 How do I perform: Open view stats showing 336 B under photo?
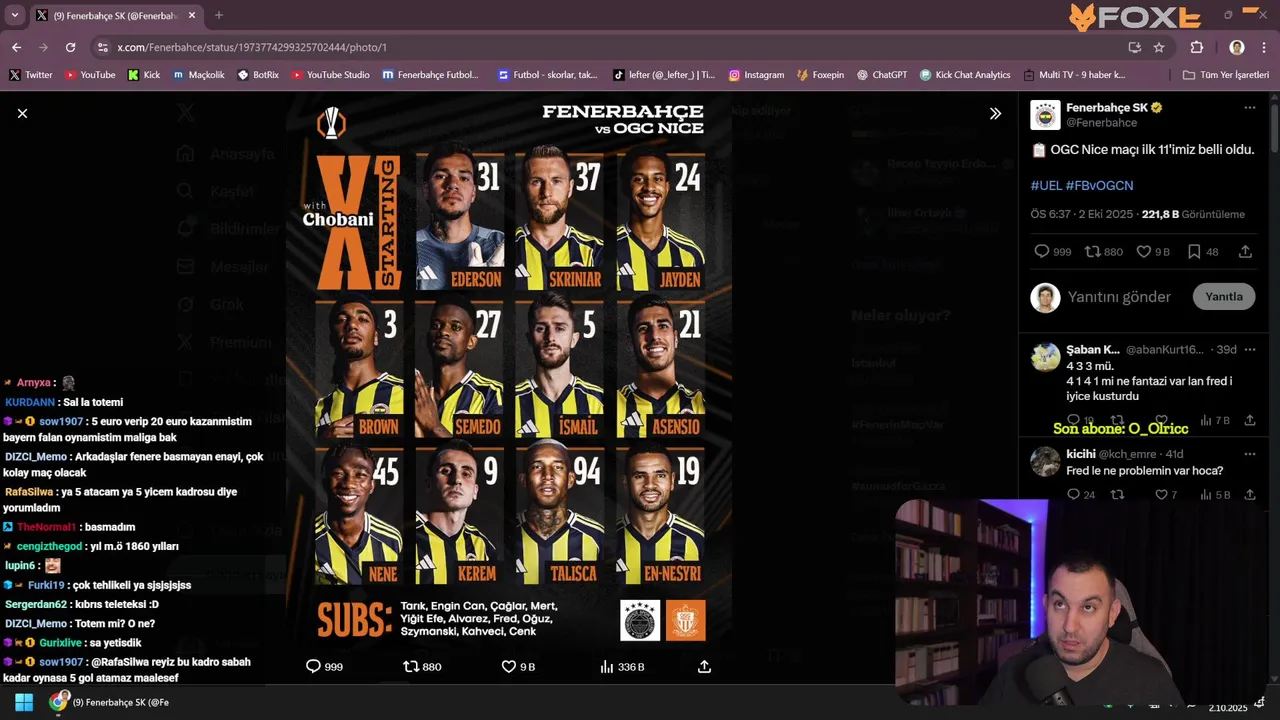tap(622, 666)
